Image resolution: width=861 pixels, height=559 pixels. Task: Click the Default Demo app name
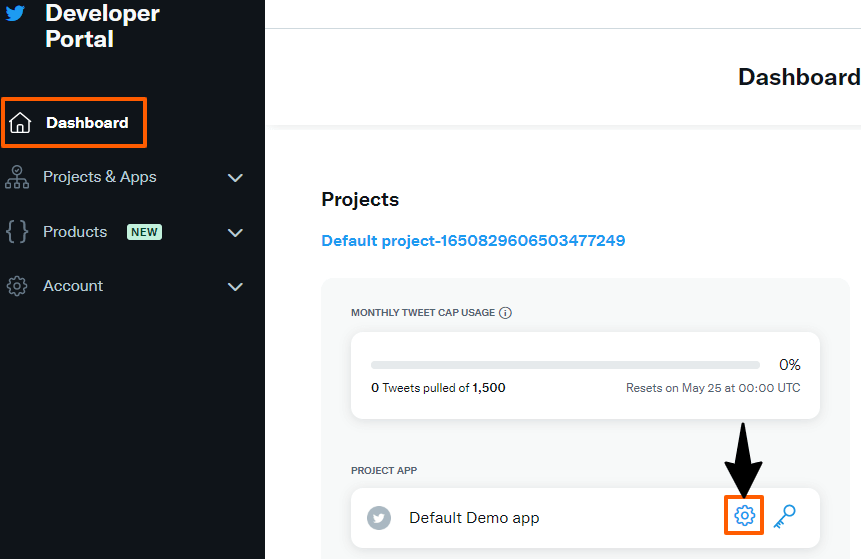click(x=474, y=518)
